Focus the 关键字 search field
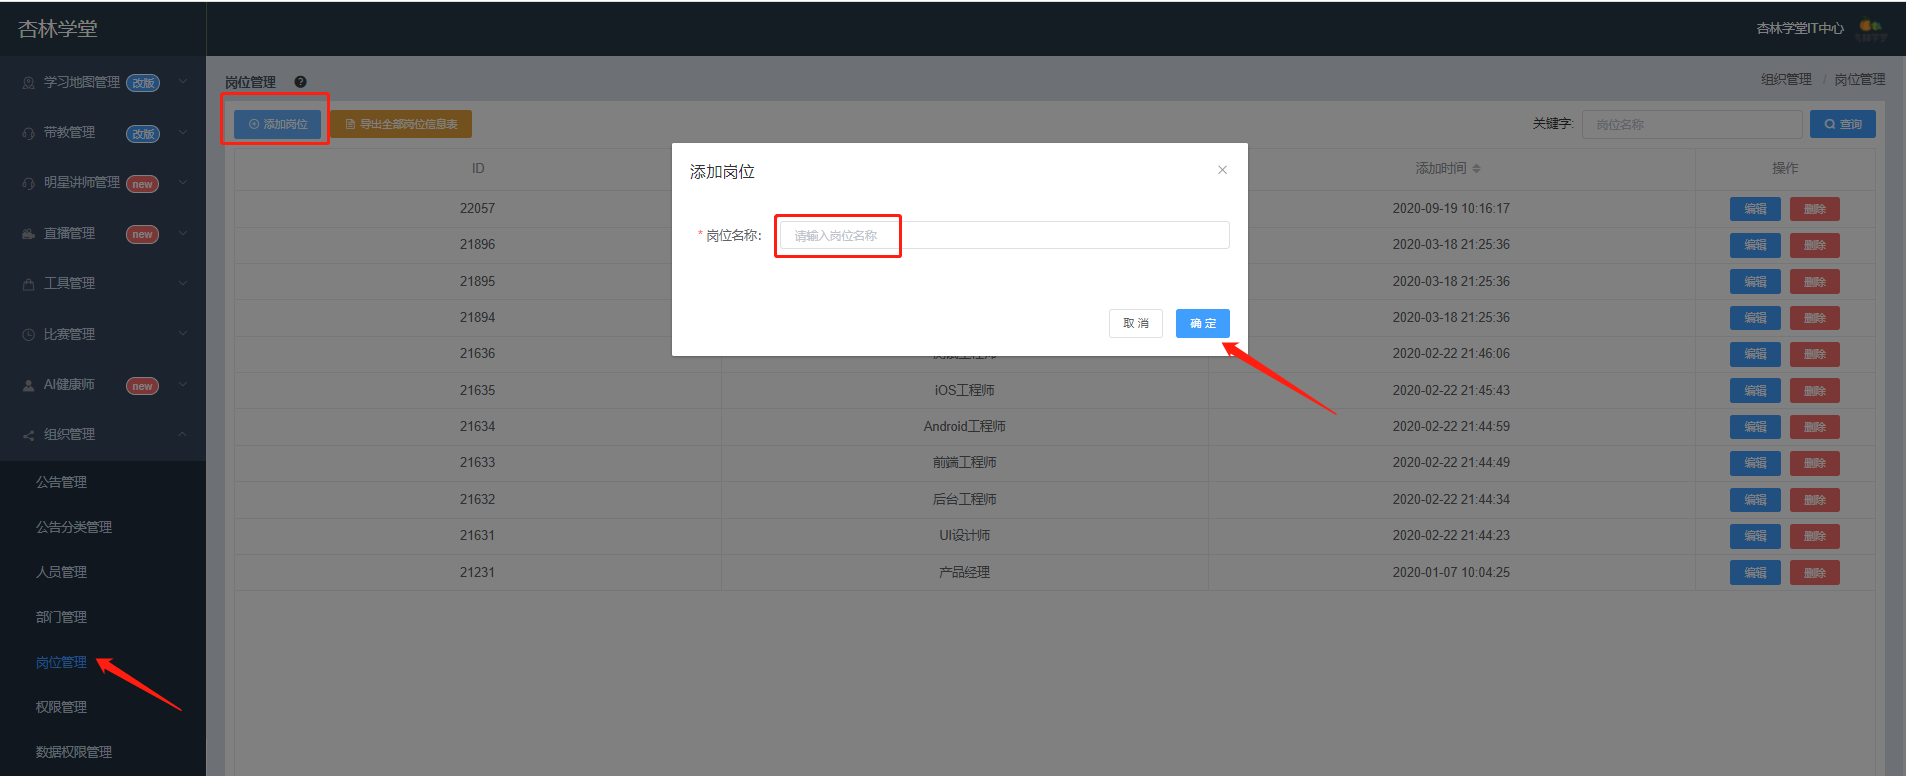 (1692, 124)
